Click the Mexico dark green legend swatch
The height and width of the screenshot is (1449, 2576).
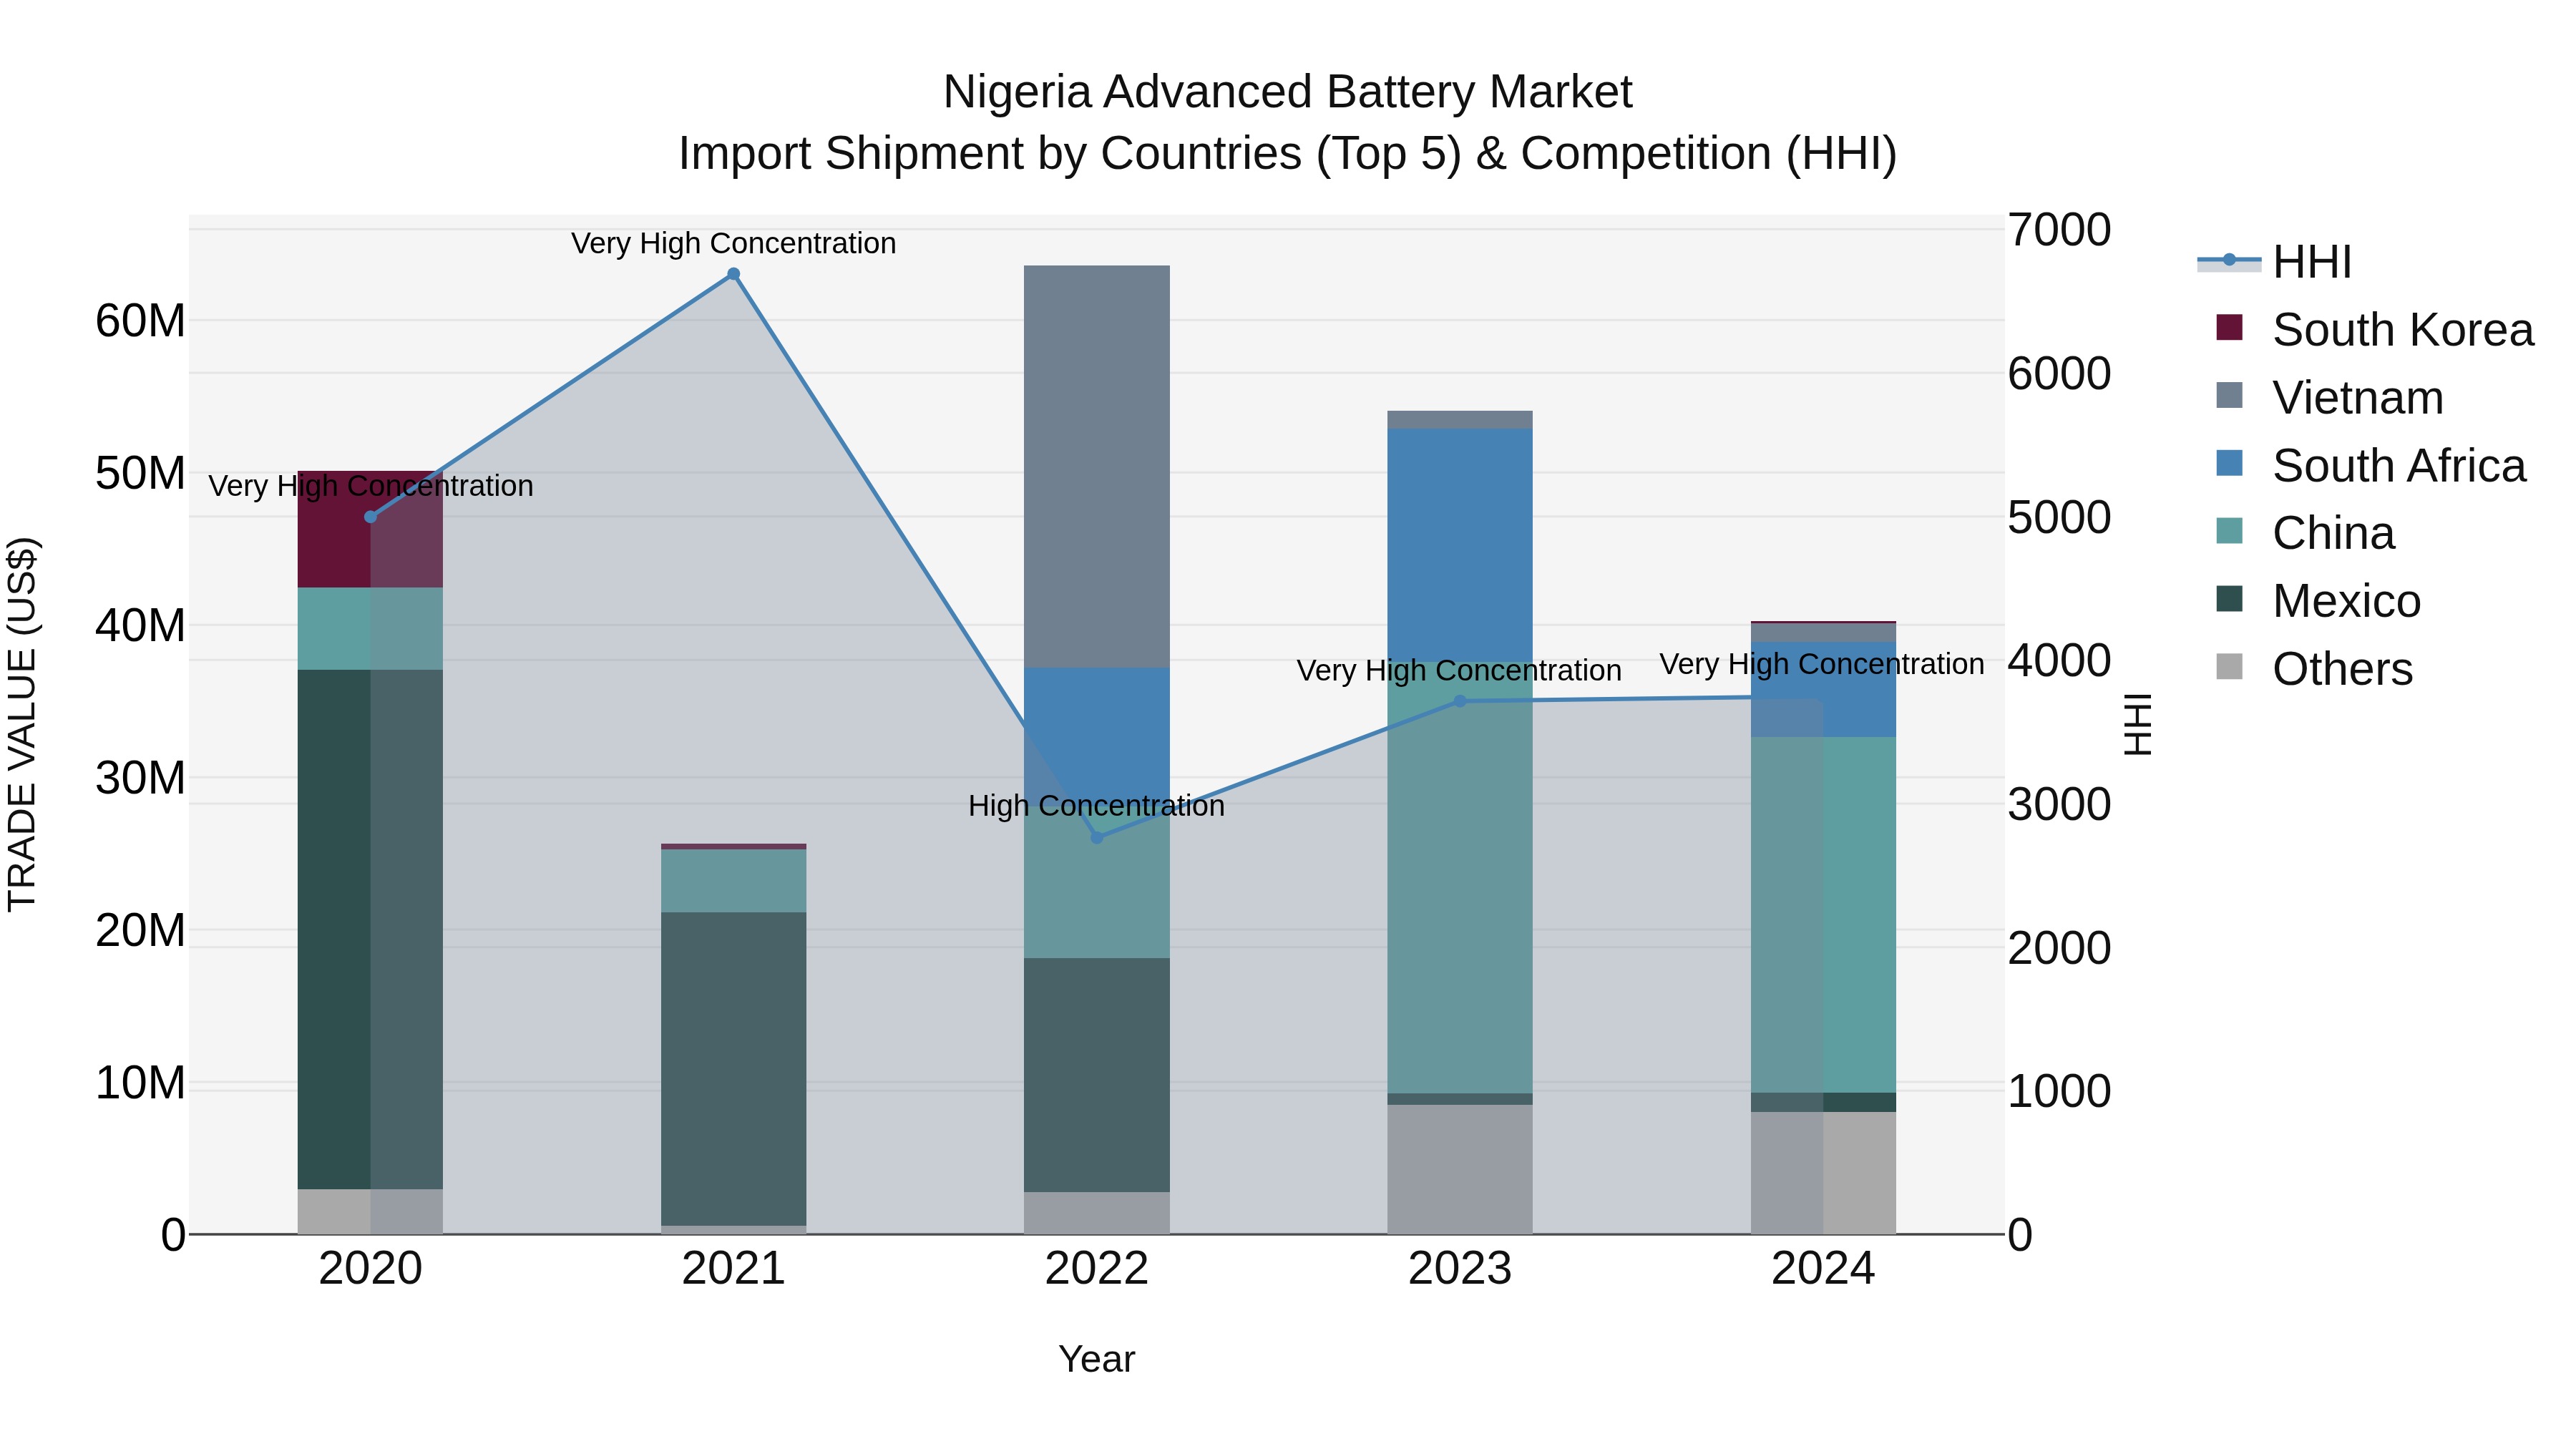point(2229,599)
